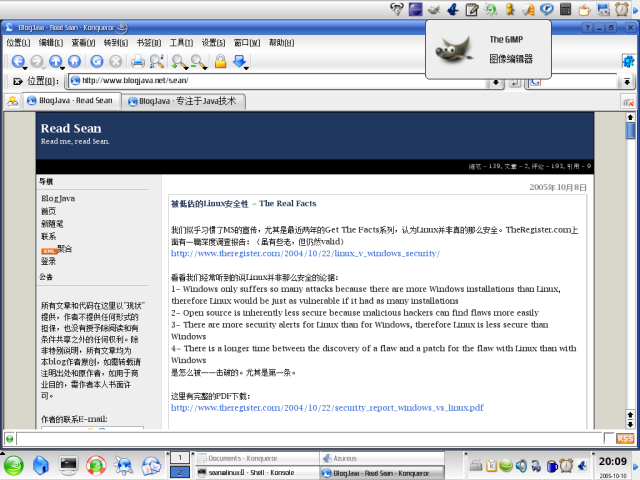The width and height of the screenshot is (640, 480).
Task: Open the 书签 (Bookmarks) menu
Action: pos(149,42)
